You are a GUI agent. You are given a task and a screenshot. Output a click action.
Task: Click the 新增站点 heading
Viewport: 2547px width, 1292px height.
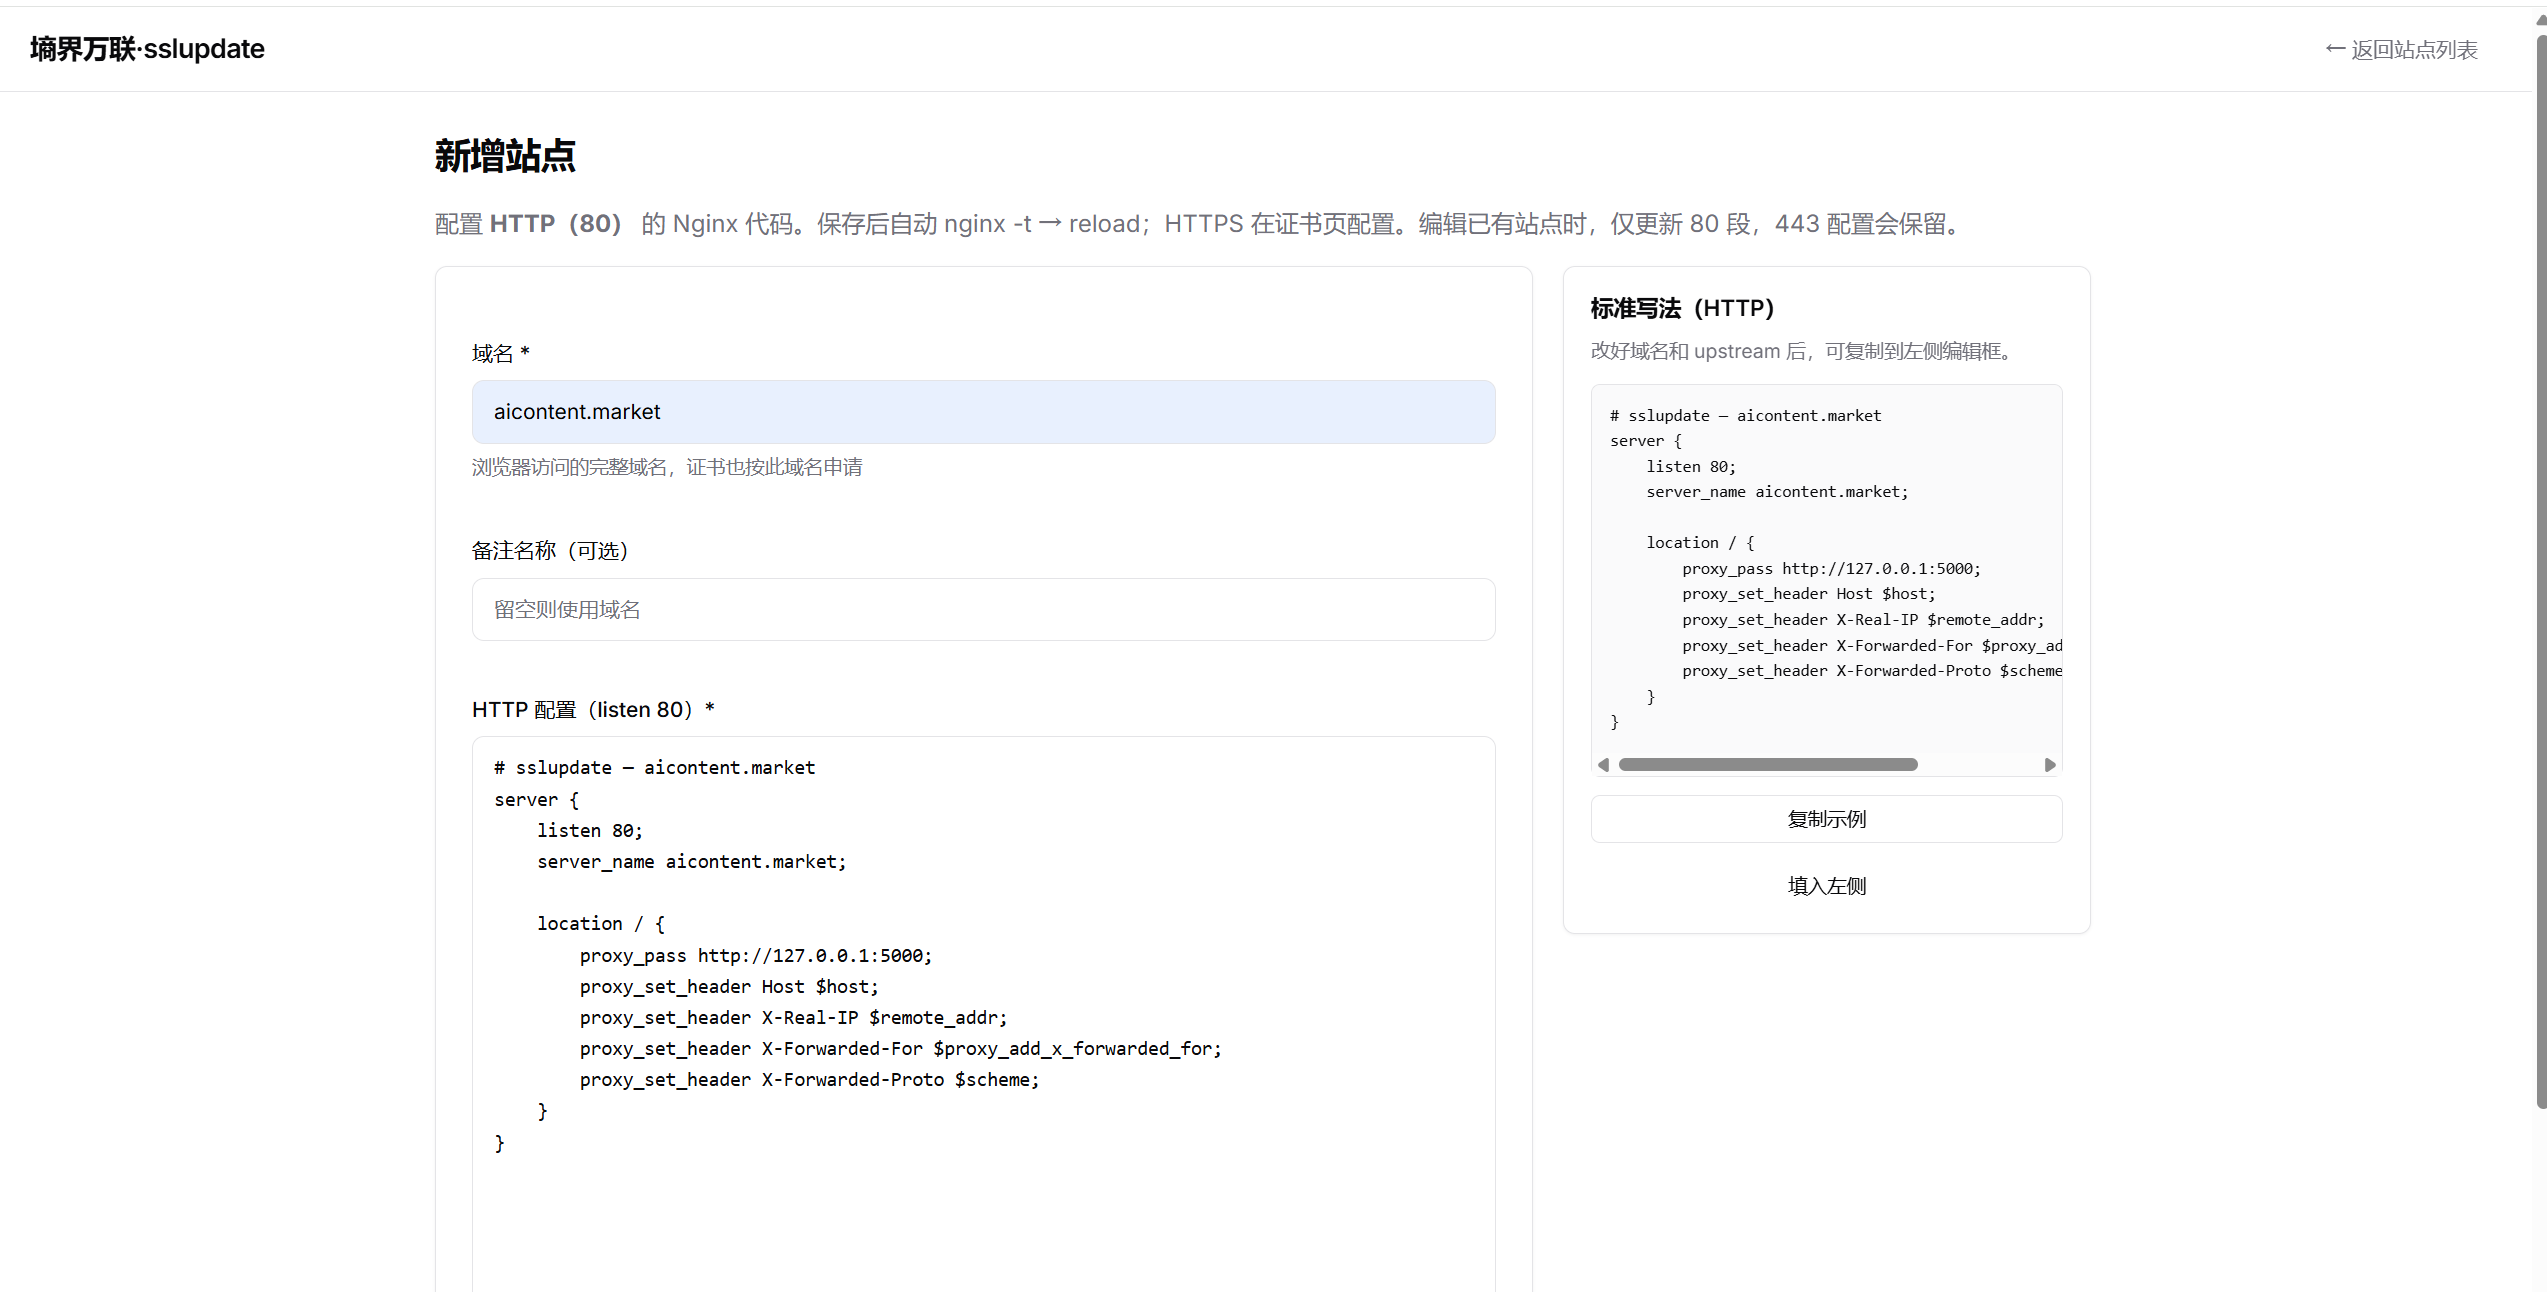pyautogui.click(x=505, y=156)
